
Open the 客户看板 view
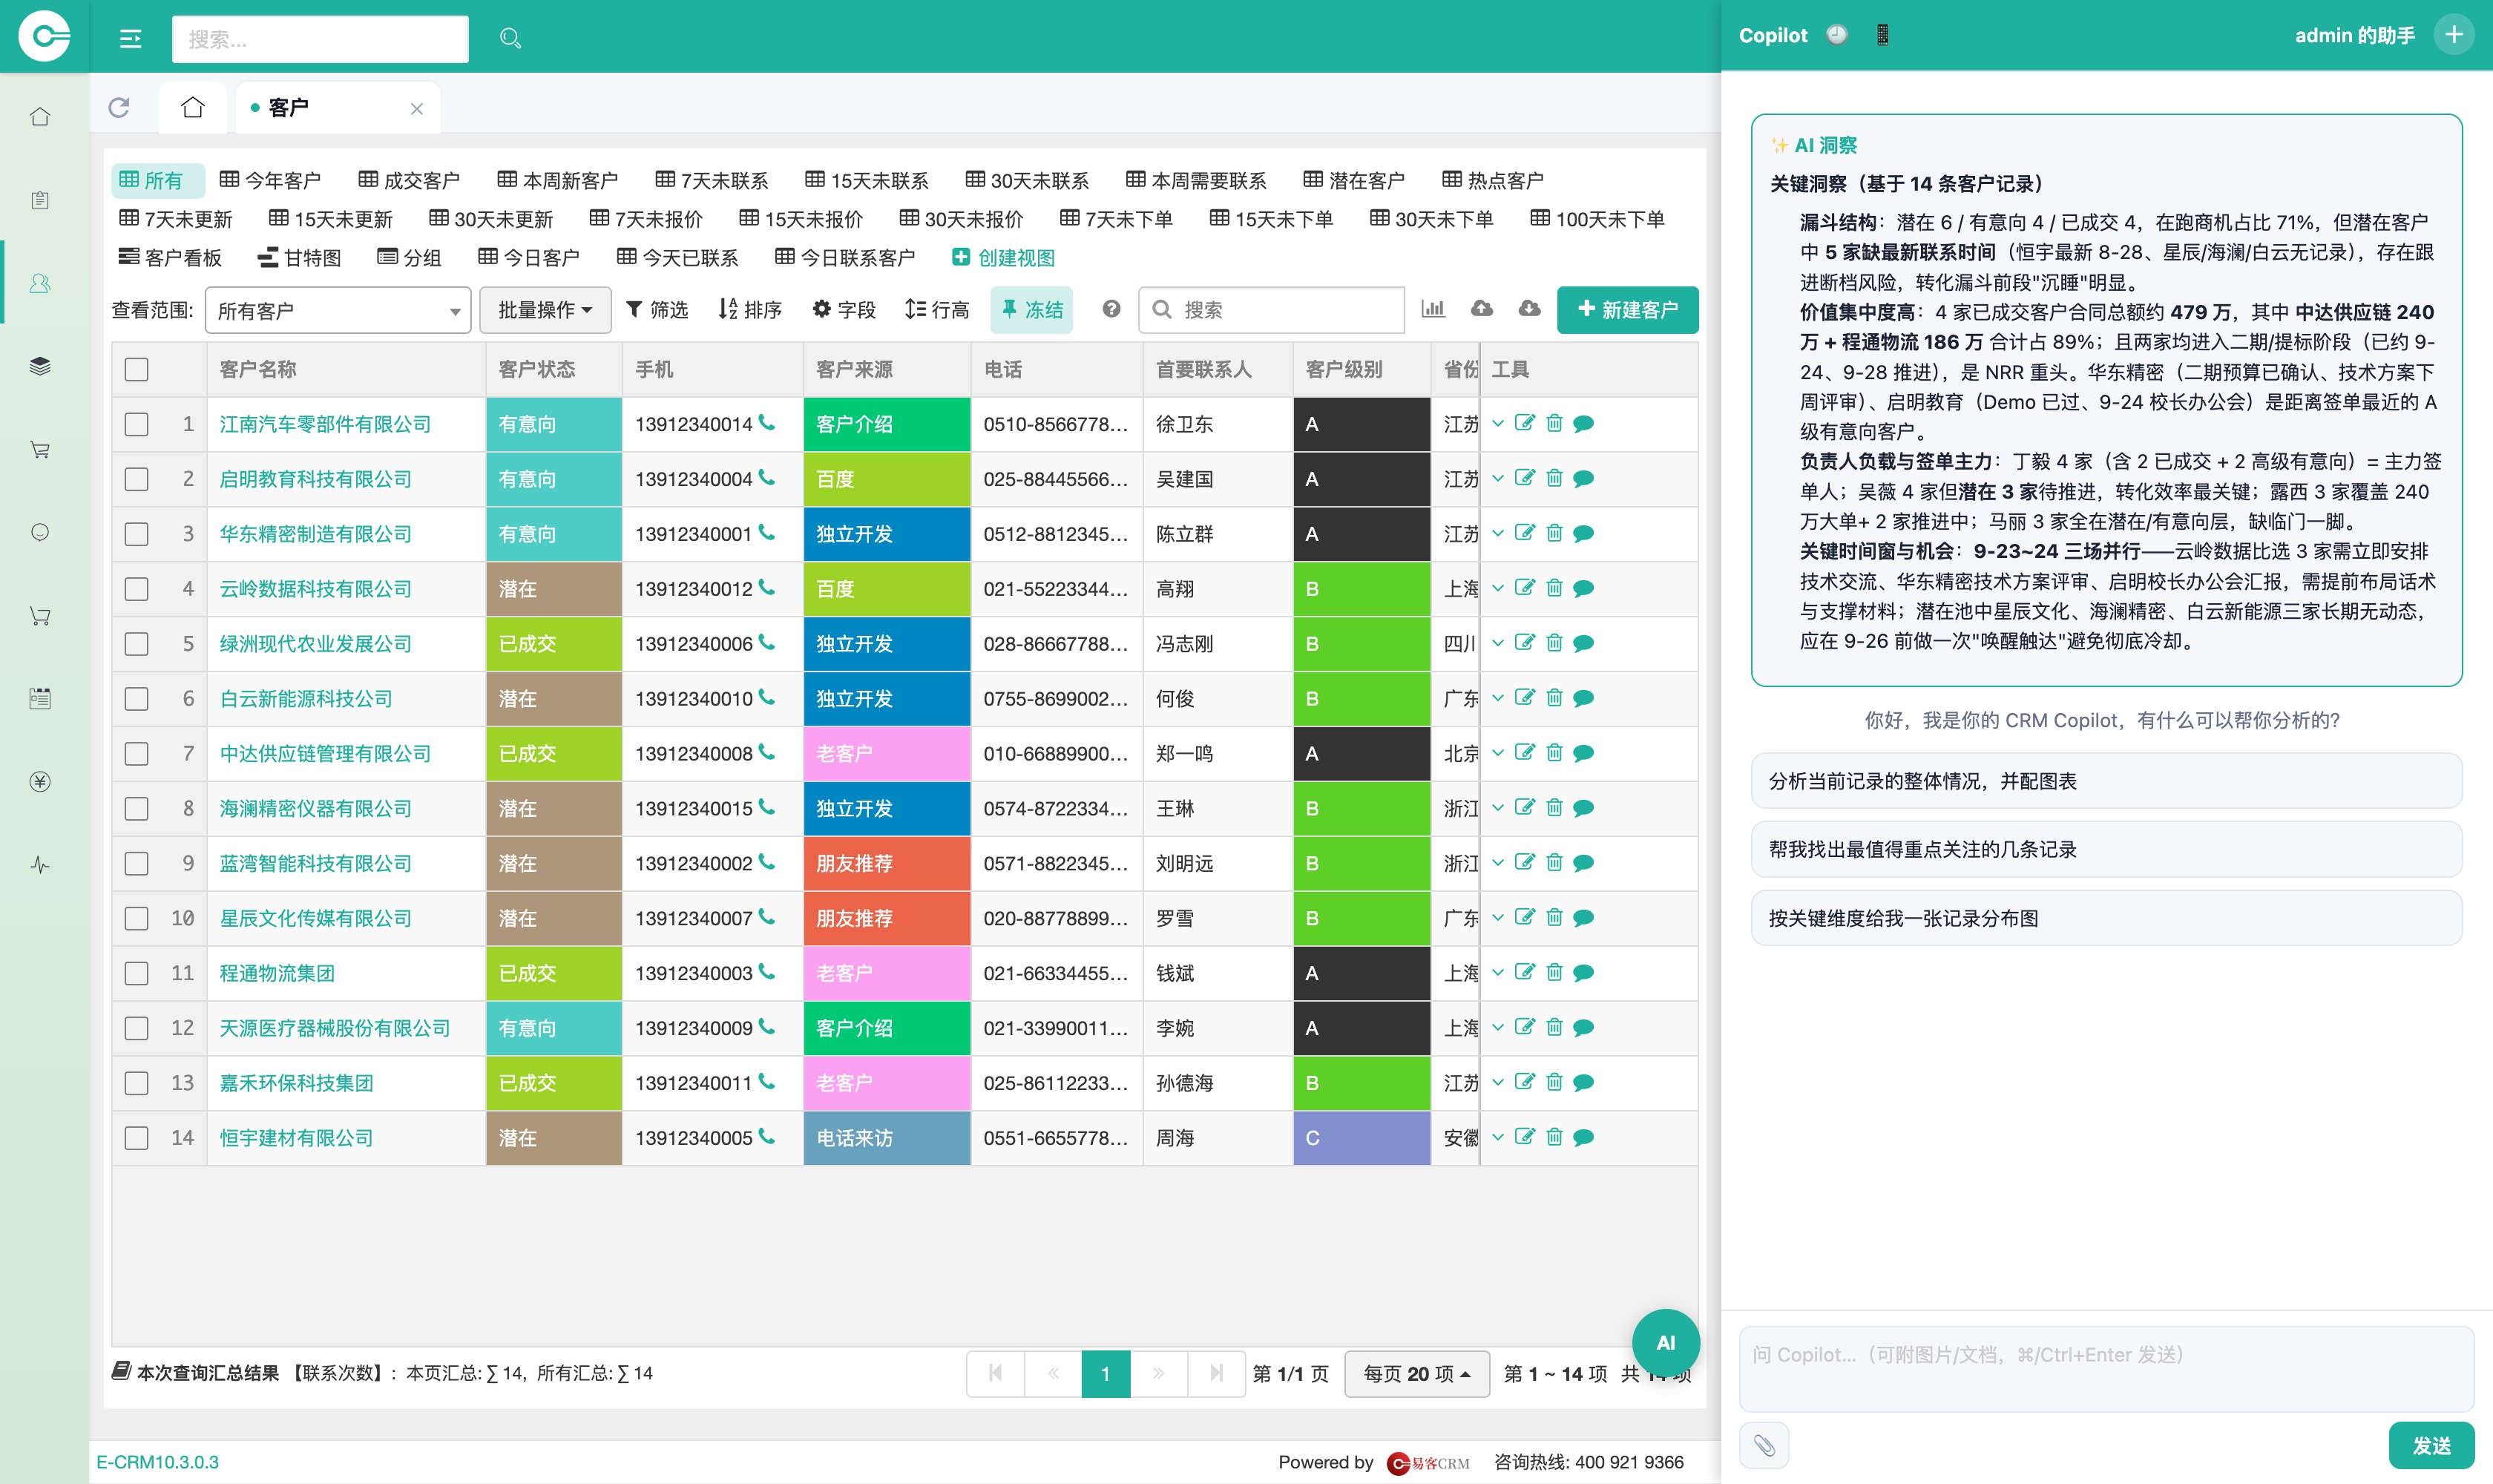click(x=170, y=257)
